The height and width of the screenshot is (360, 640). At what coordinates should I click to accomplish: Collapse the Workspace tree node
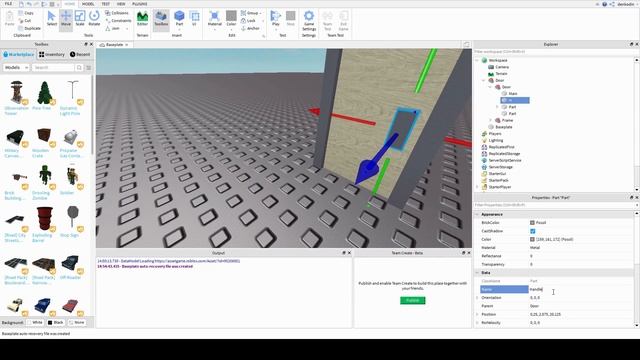pyautogui.click(x=477, y=60)
